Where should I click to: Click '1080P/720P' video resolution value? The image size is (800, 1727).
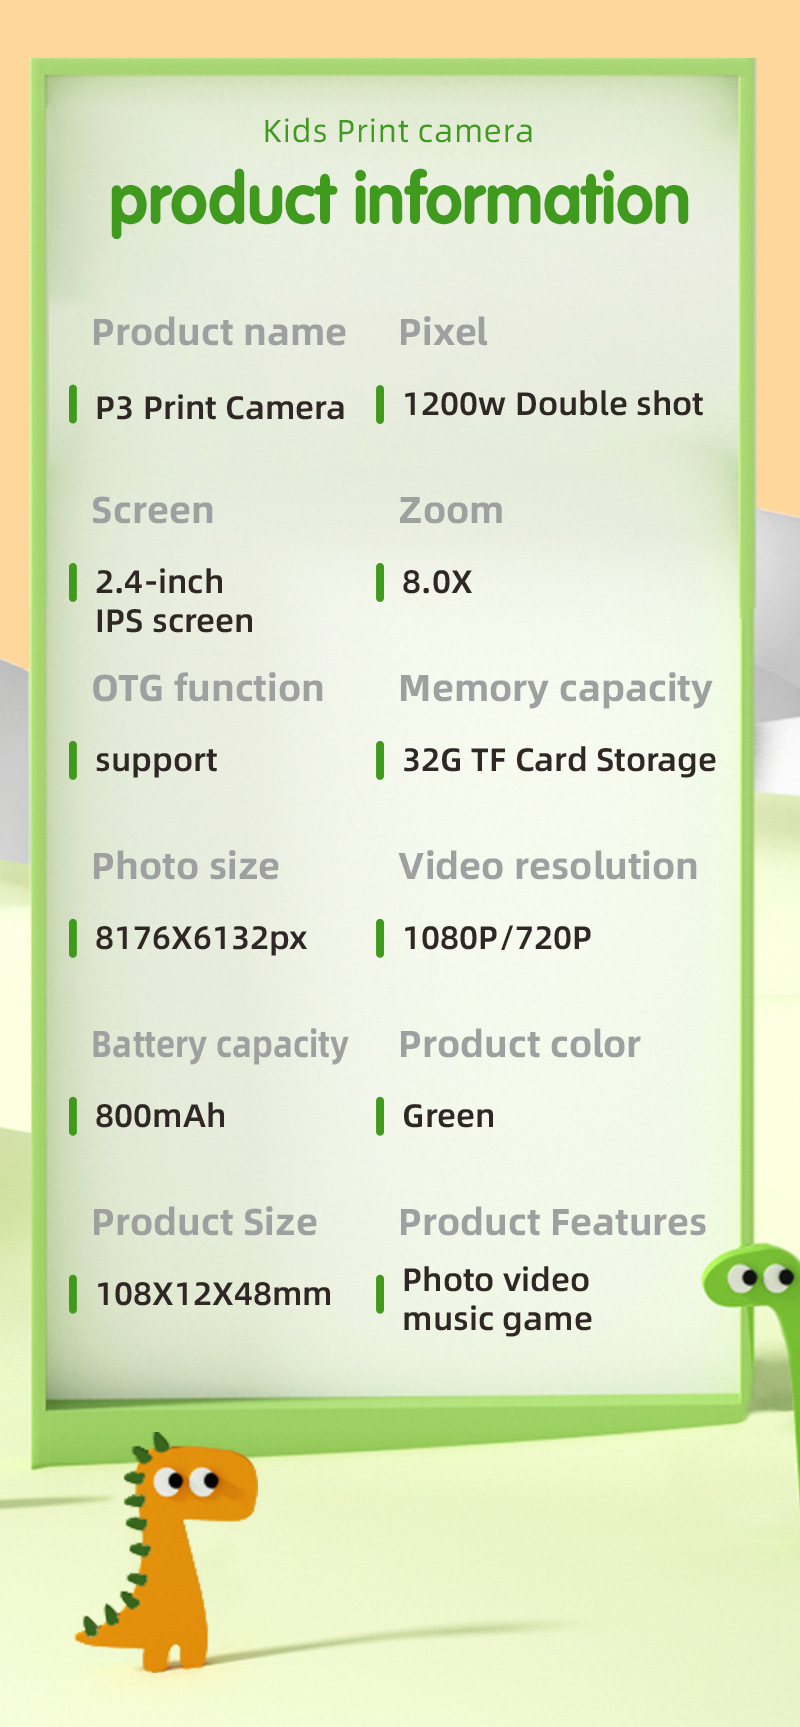click(x=497, y=938)
